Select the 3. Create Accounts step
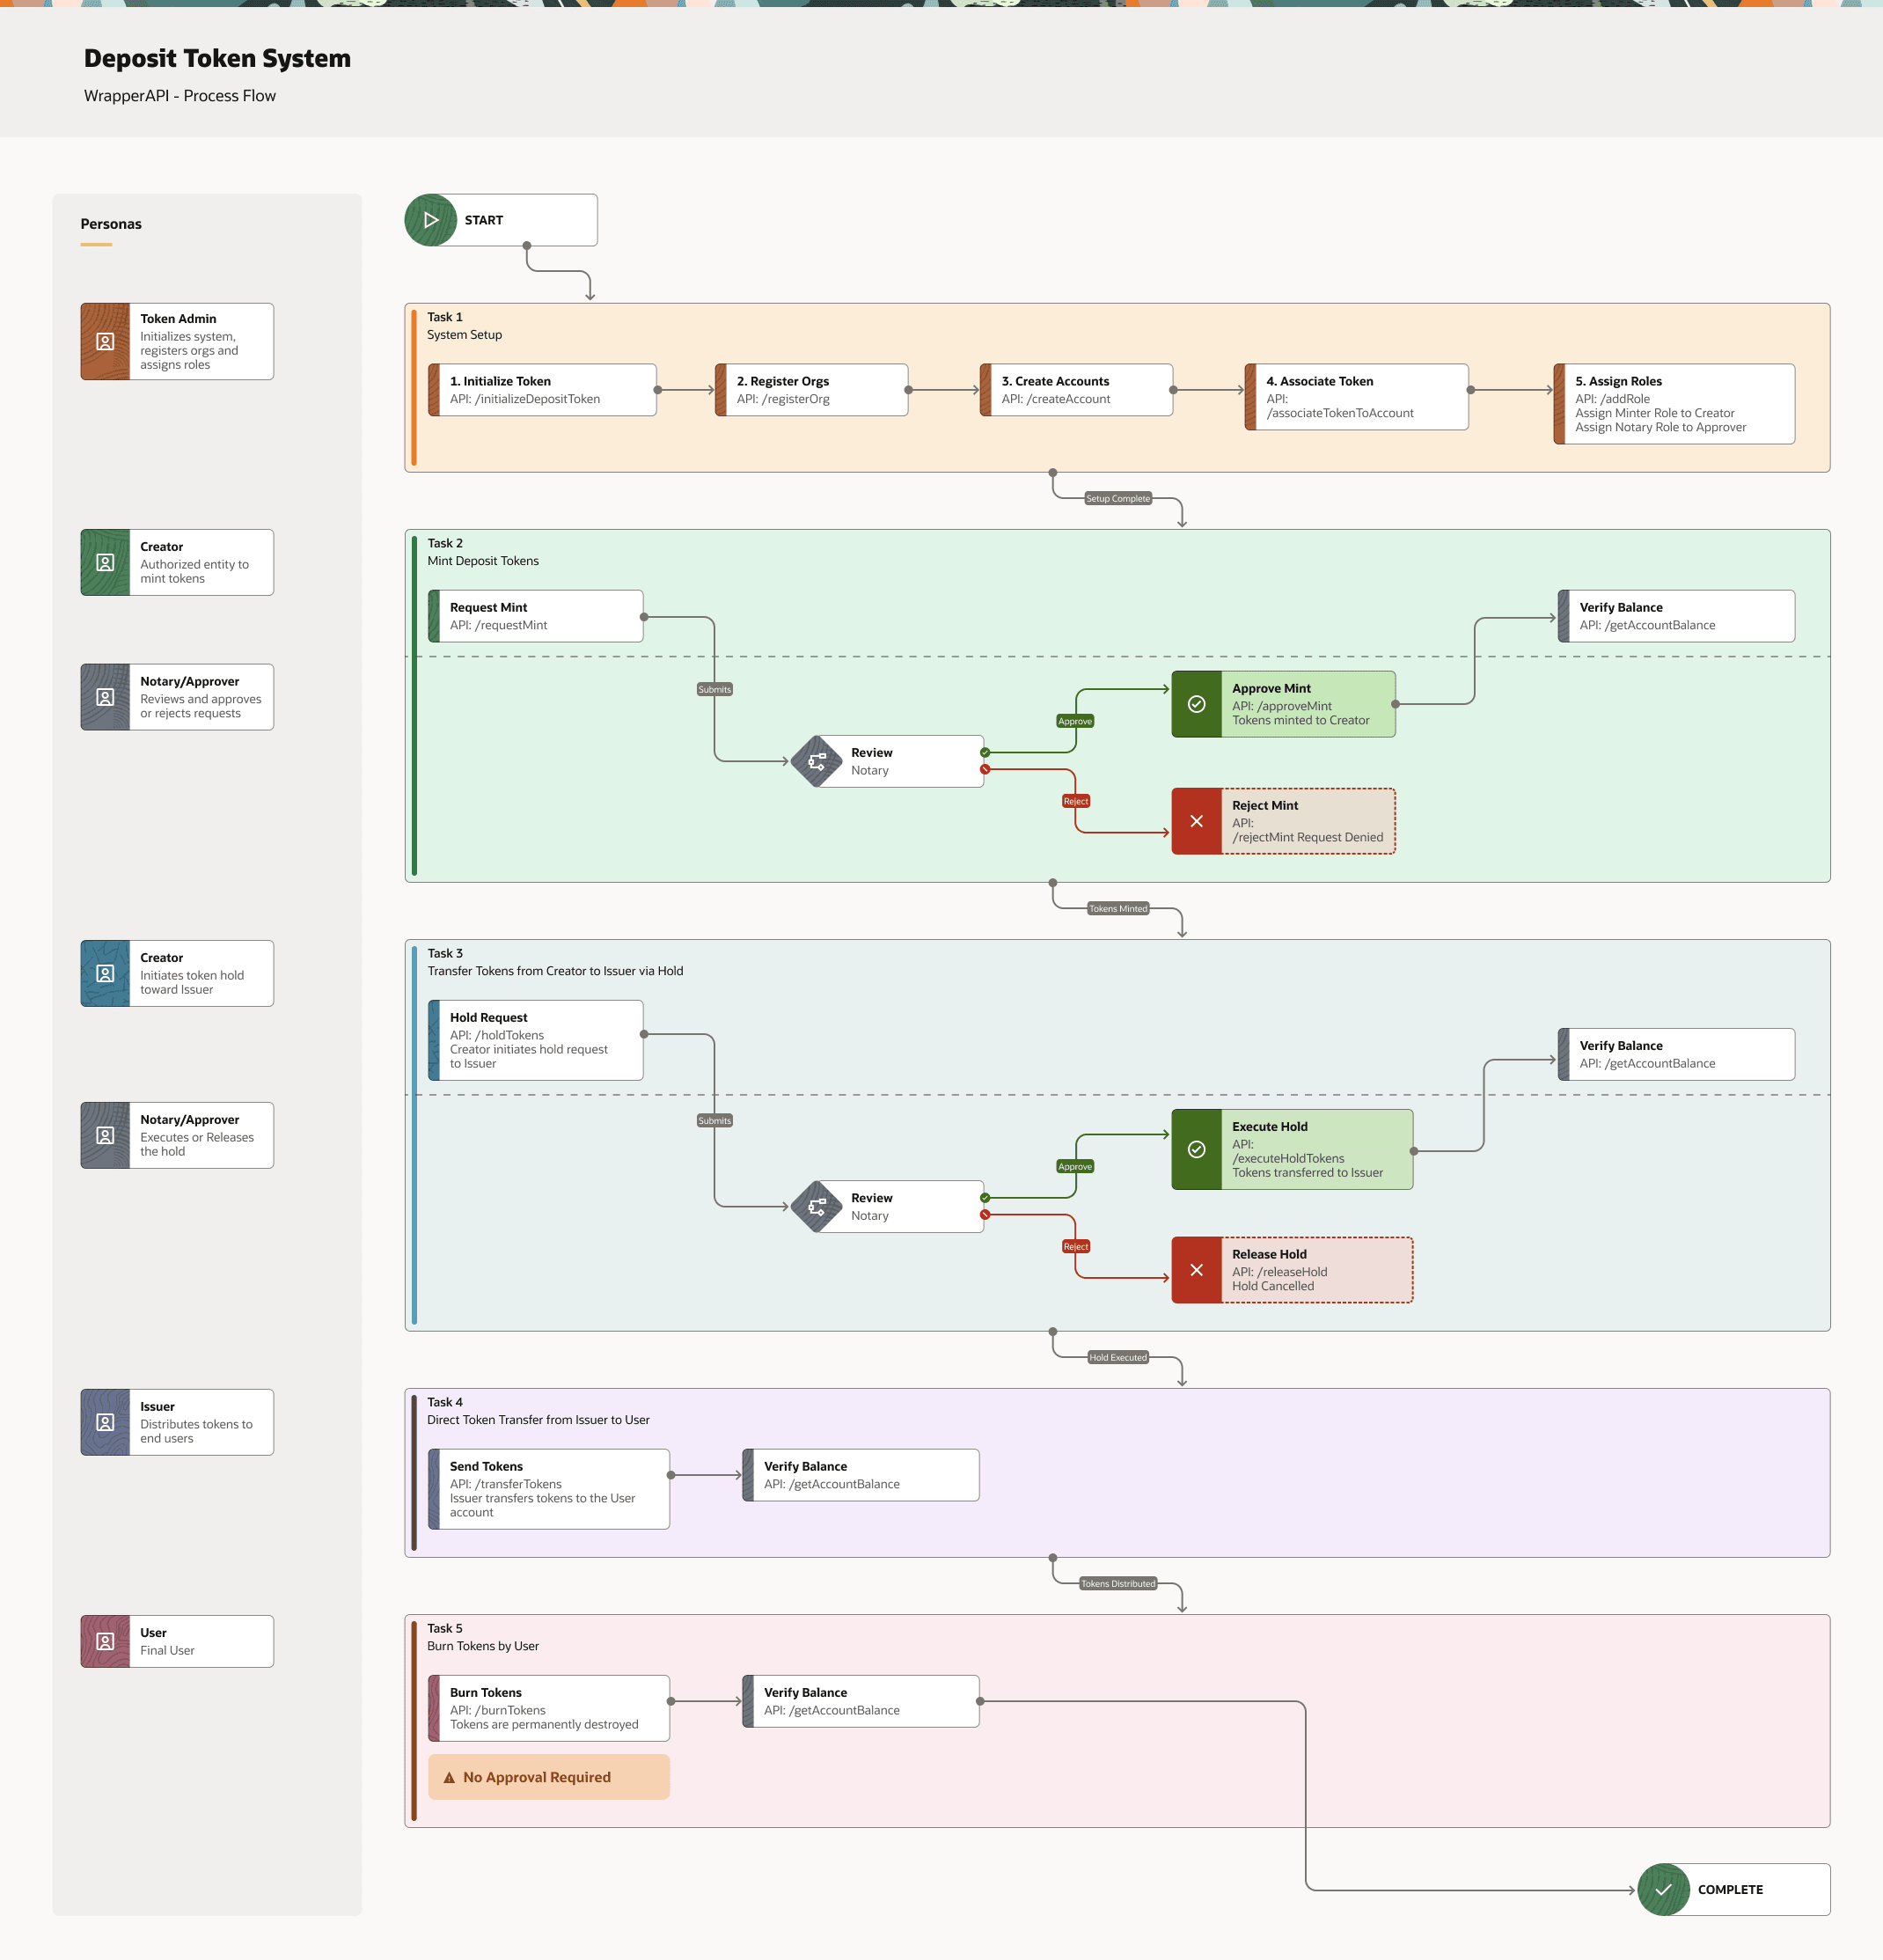Image resolution: width=1883 pixels, height=1960 pixels. (1076, 390)
